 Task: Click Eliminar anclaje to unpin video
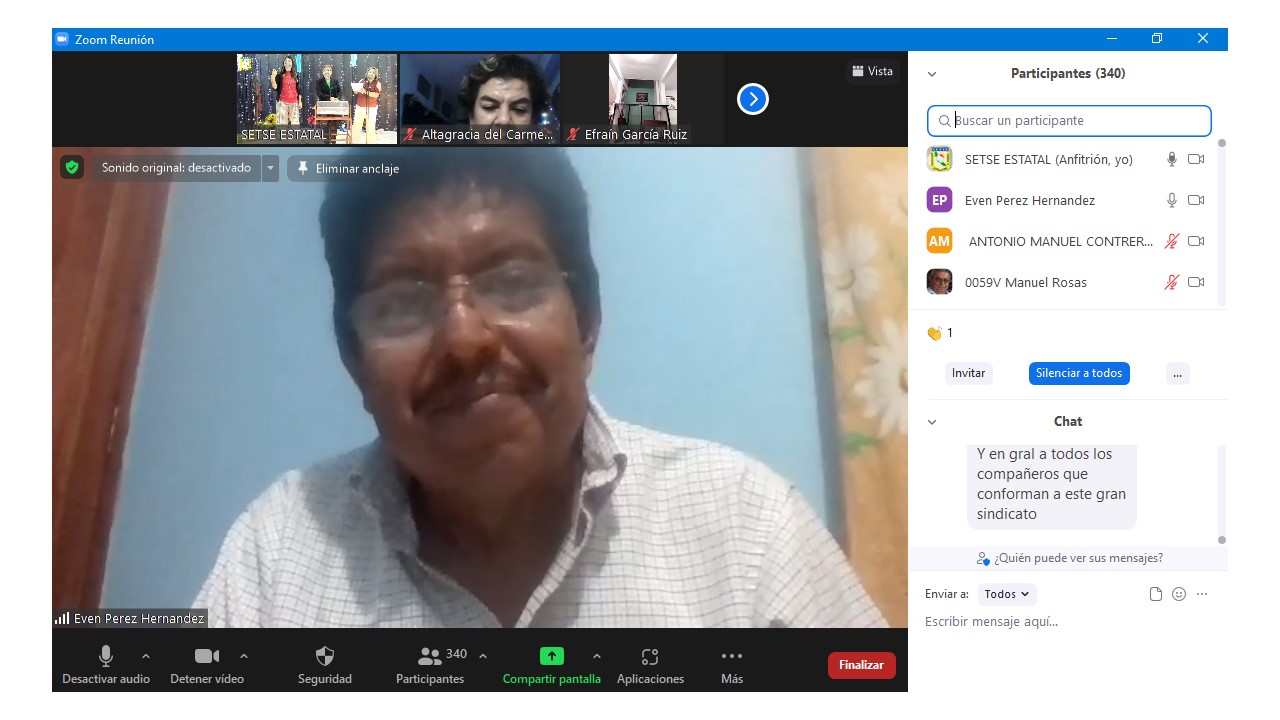click(x=348, y=168)
